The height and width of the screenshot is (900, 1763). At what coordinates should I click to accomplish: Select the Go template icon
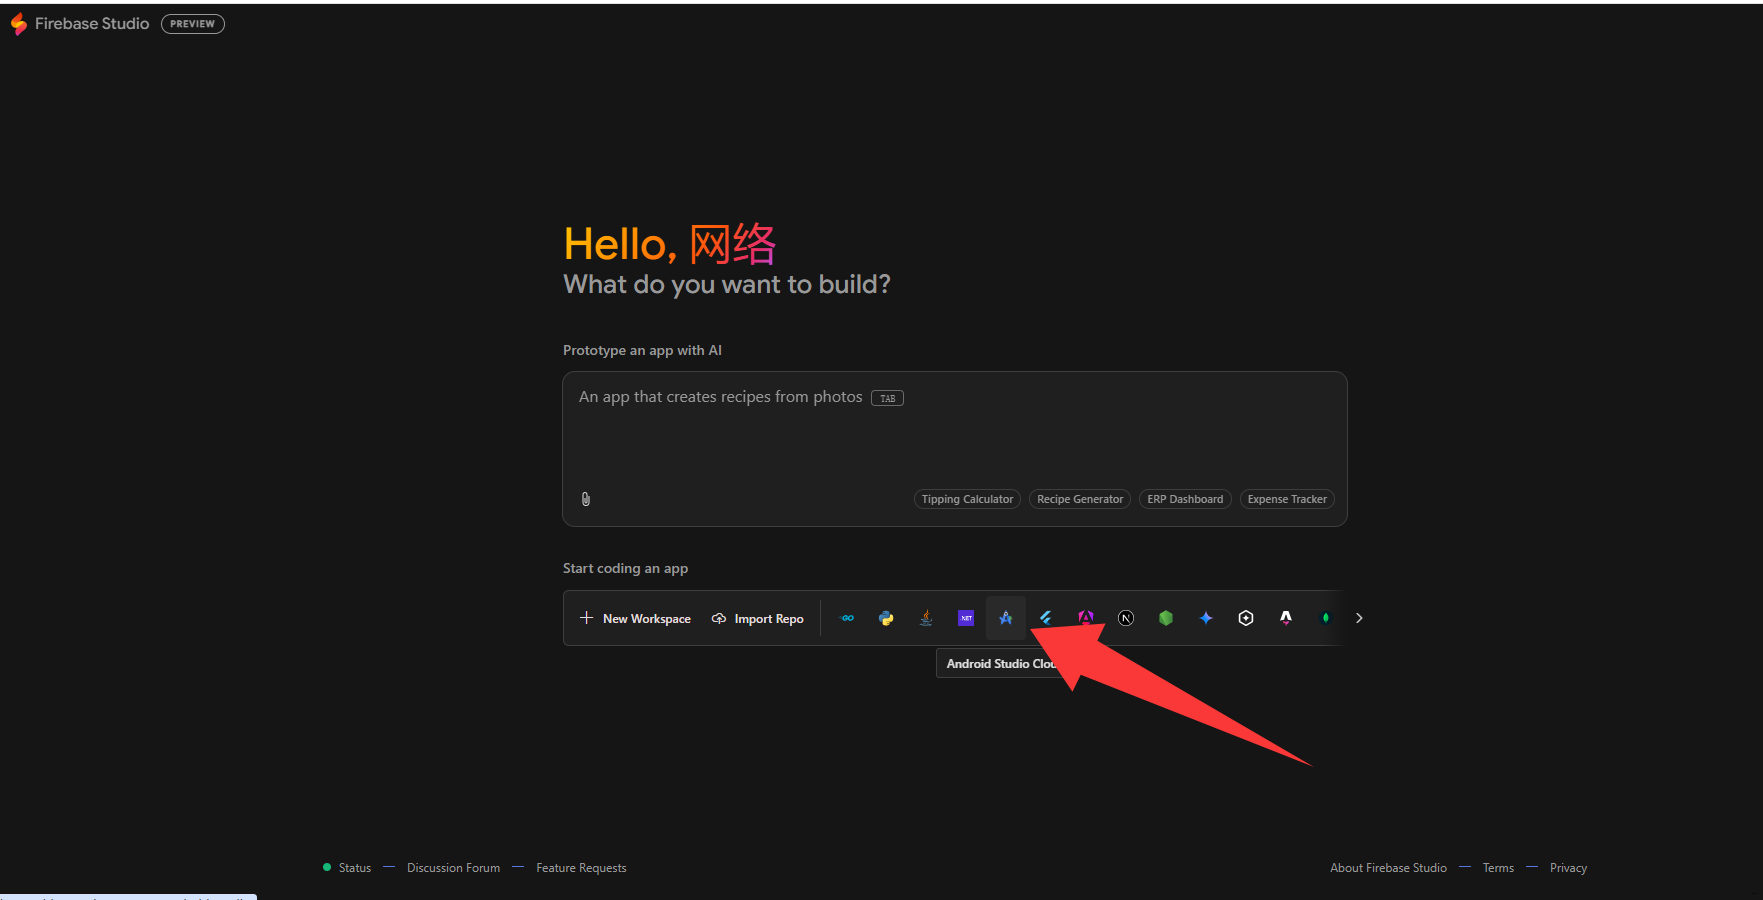pos(847,618)
